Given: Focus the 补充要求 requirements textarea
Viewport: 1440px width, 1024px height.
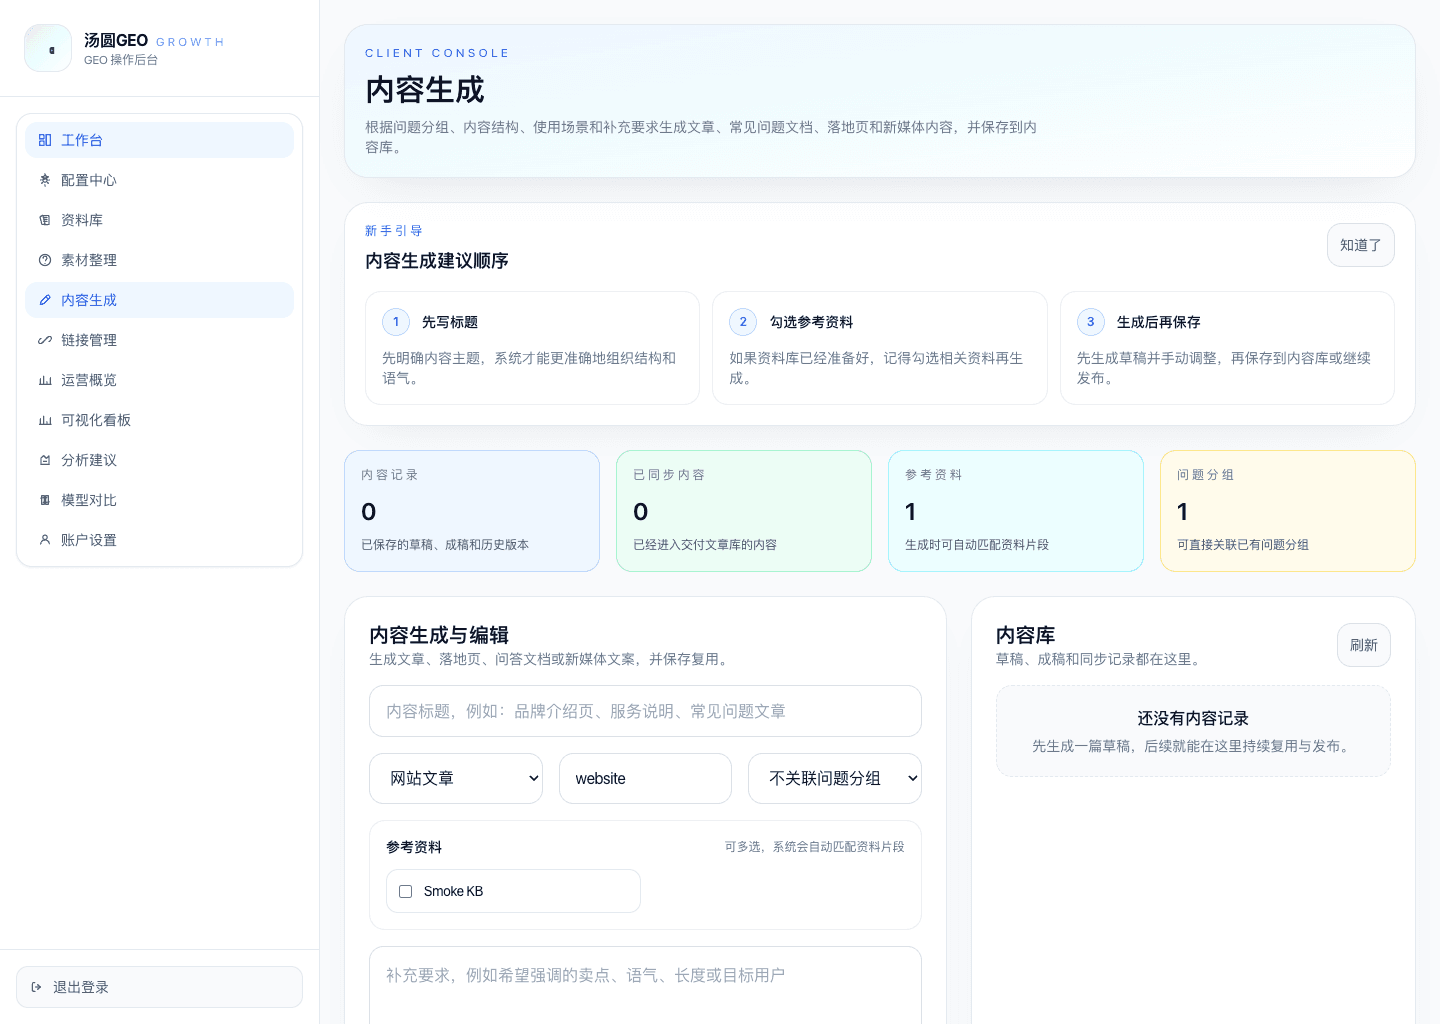Looking at the screenshot, I should (x=645, y=985).
